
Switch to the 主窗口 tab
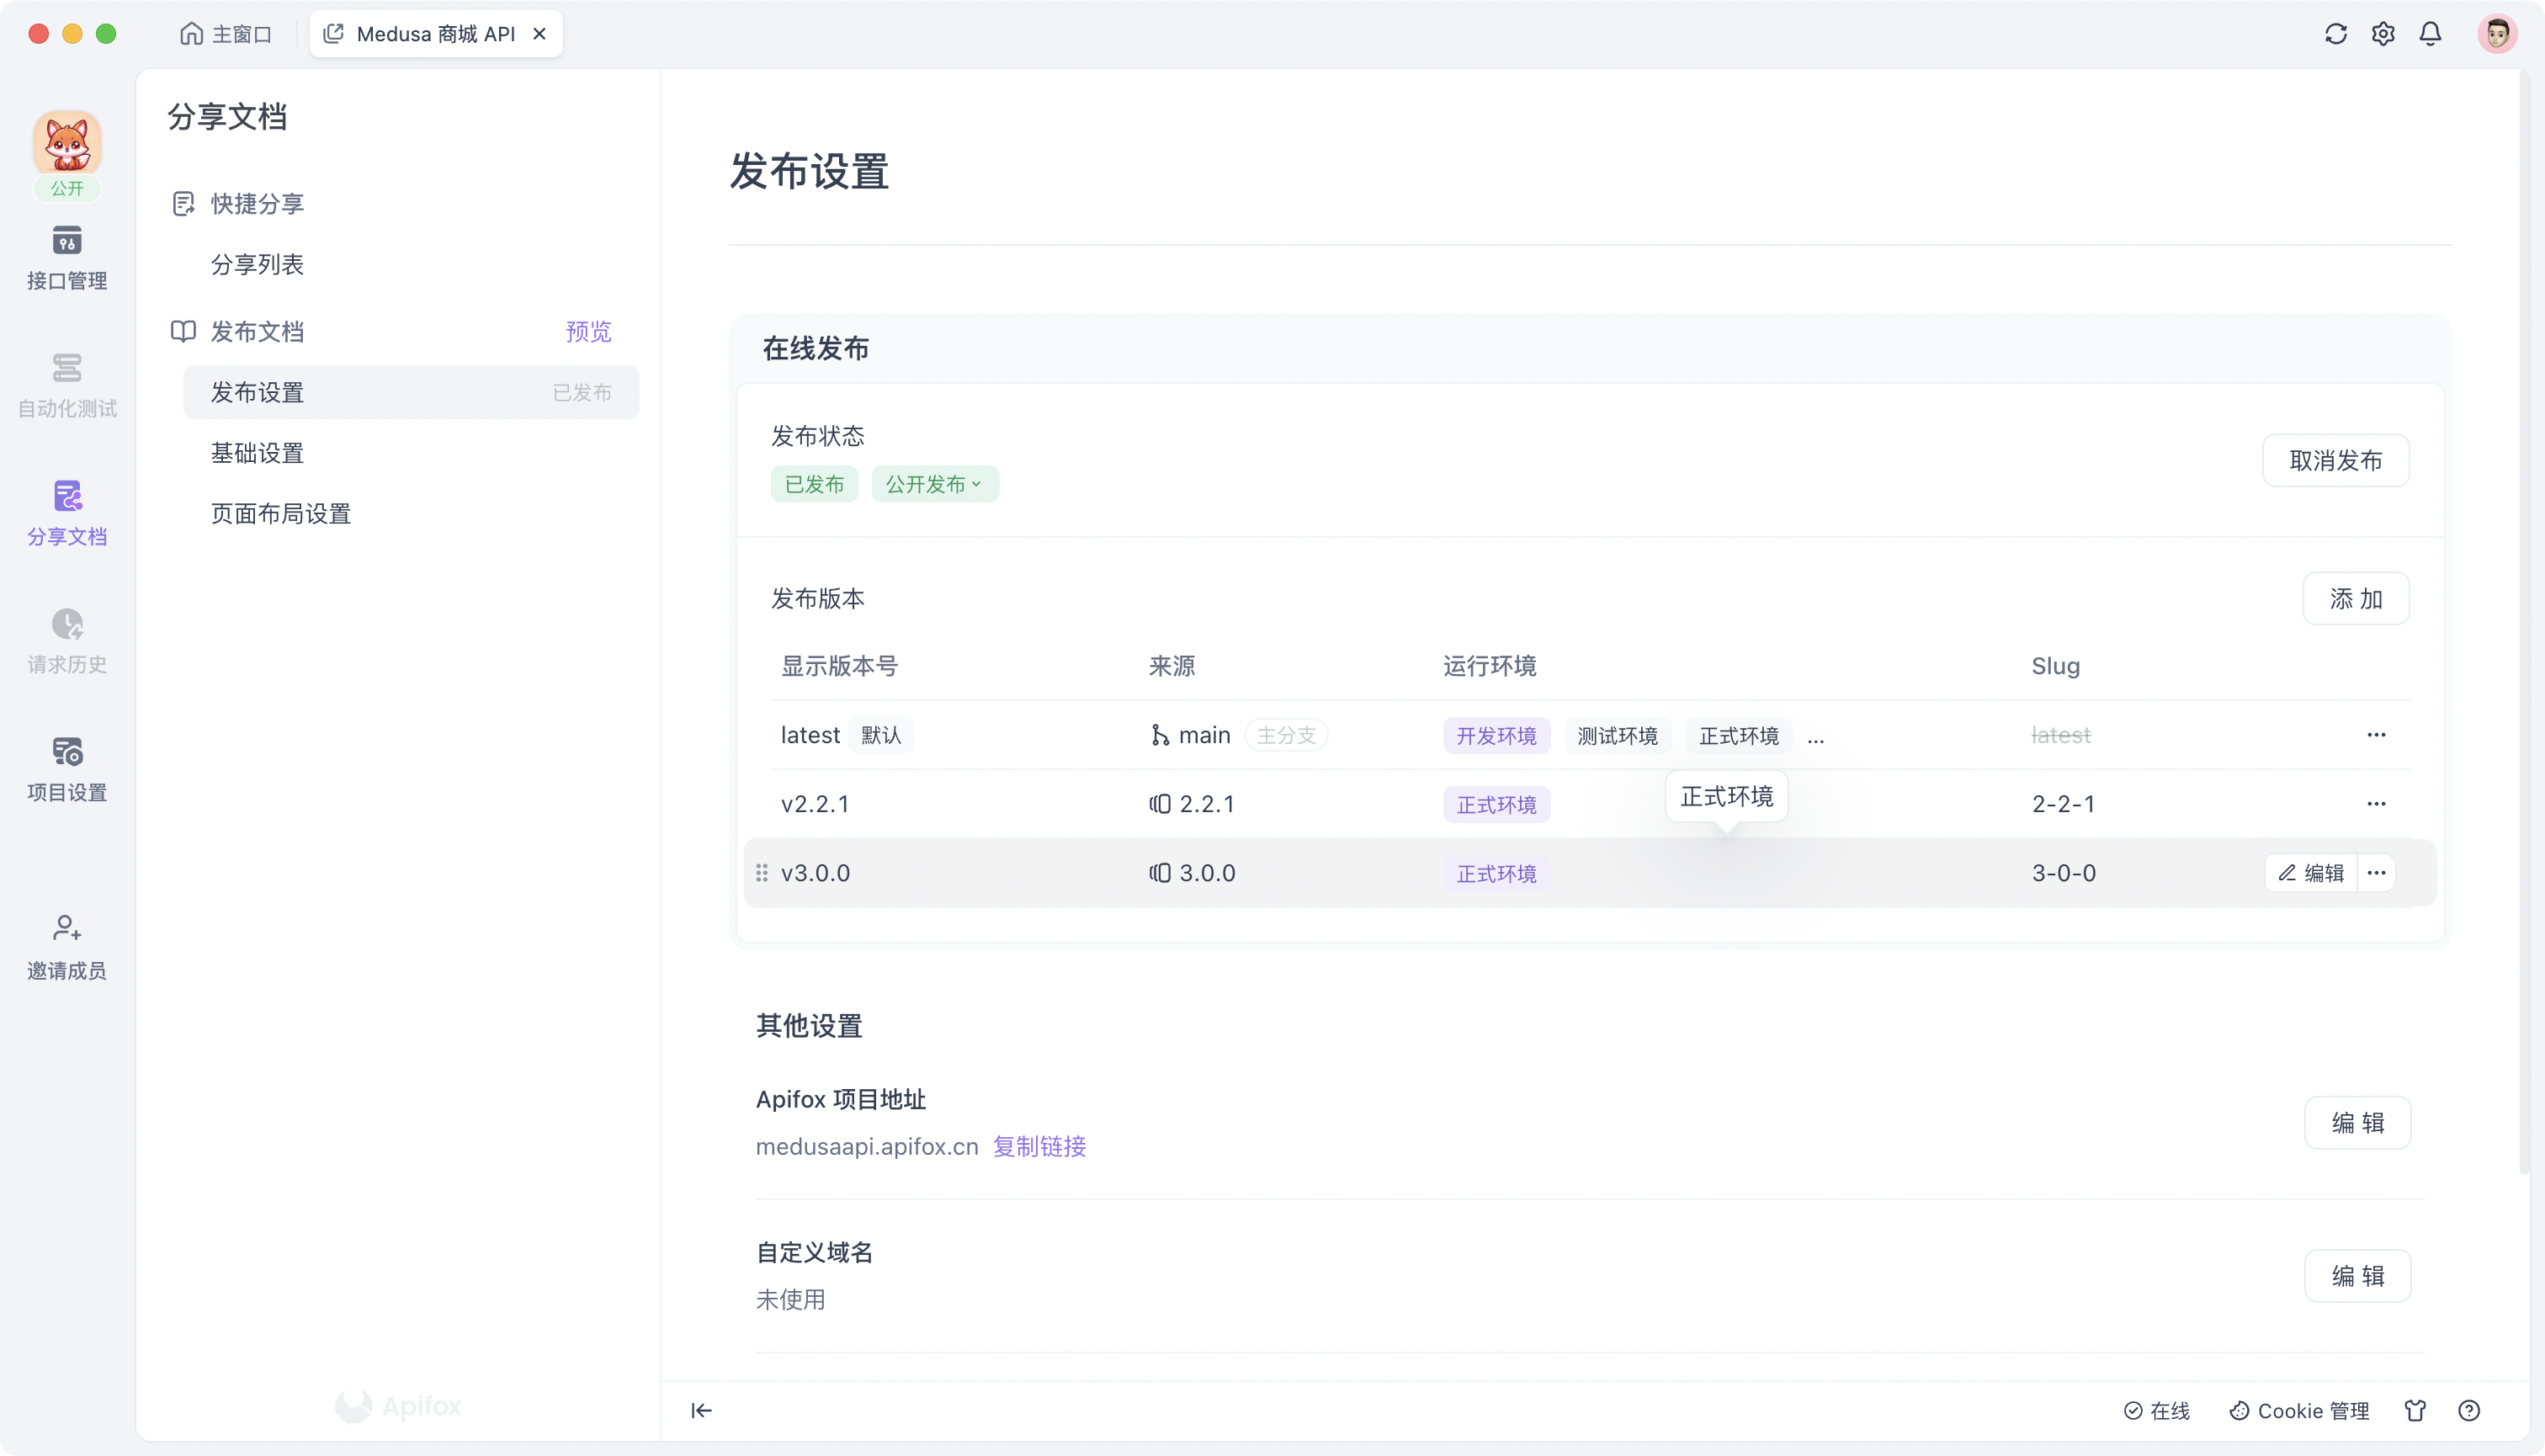click(x=226, y=33)
